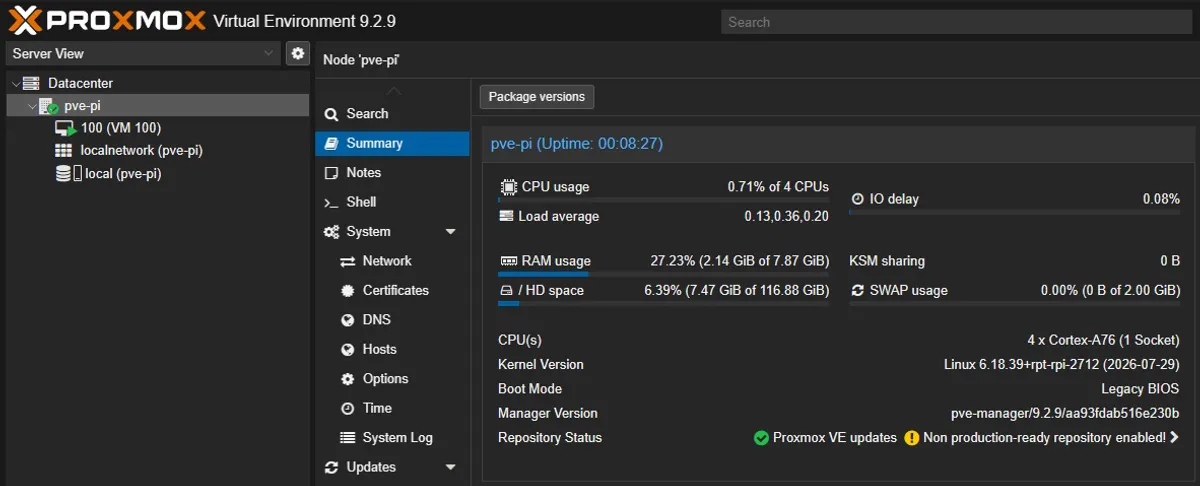Click the Certificates badge icon
This screenshot has height=486, width=1200.
[348, 290]
